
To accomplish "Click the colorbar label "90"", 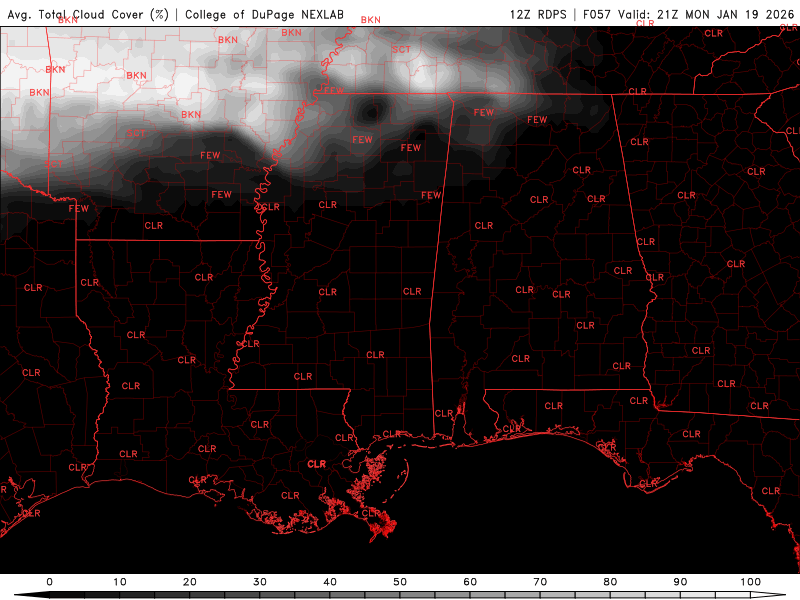I will [680, 582].
